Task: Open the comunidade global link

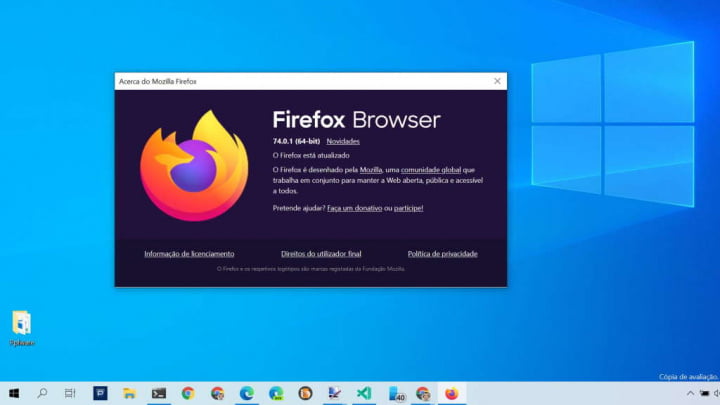Action: coord(431,170)
